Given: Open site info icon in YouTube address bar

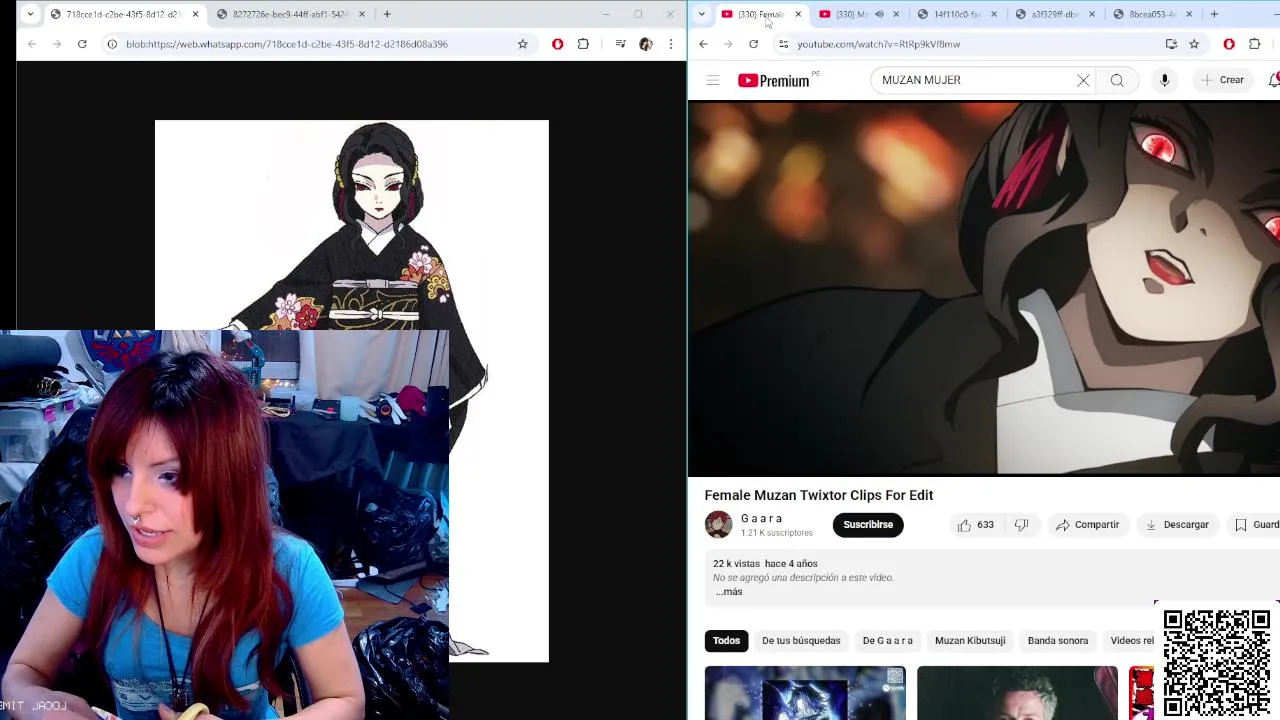Looking at the screenshot, I should tap(783, 44).
